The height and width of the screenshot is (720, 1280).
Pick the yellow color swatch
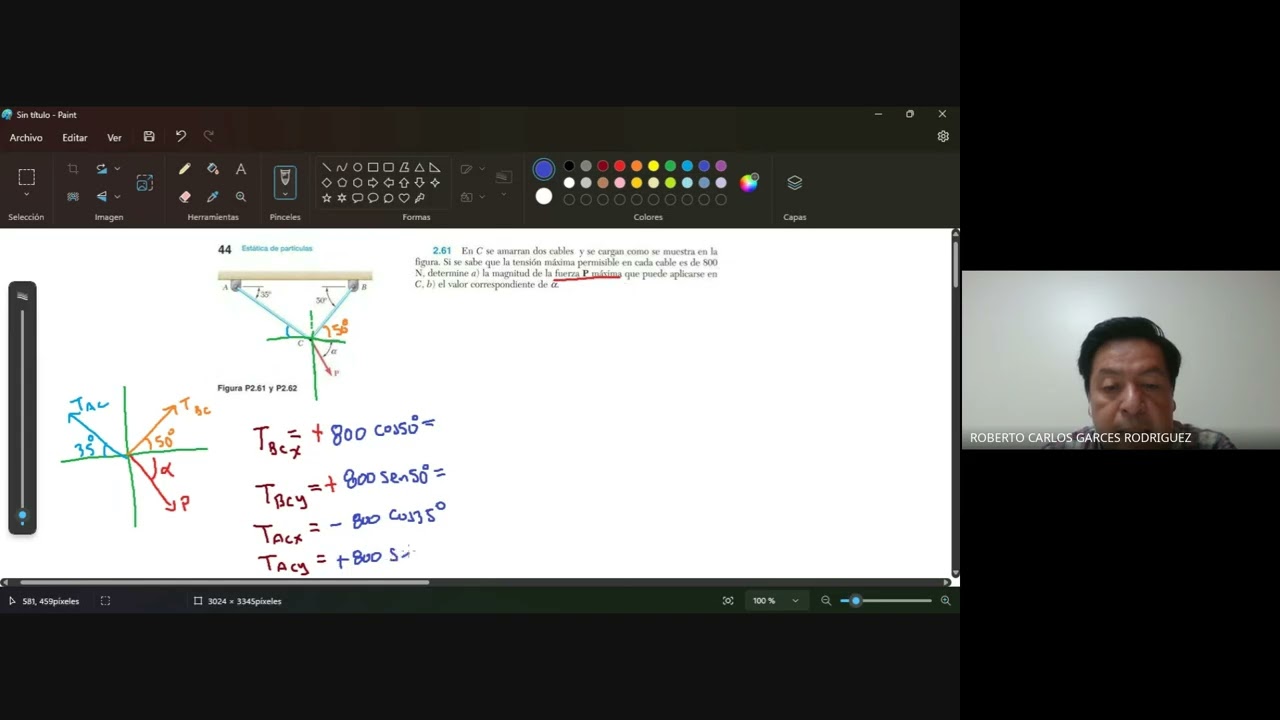[x=654, y=166]
